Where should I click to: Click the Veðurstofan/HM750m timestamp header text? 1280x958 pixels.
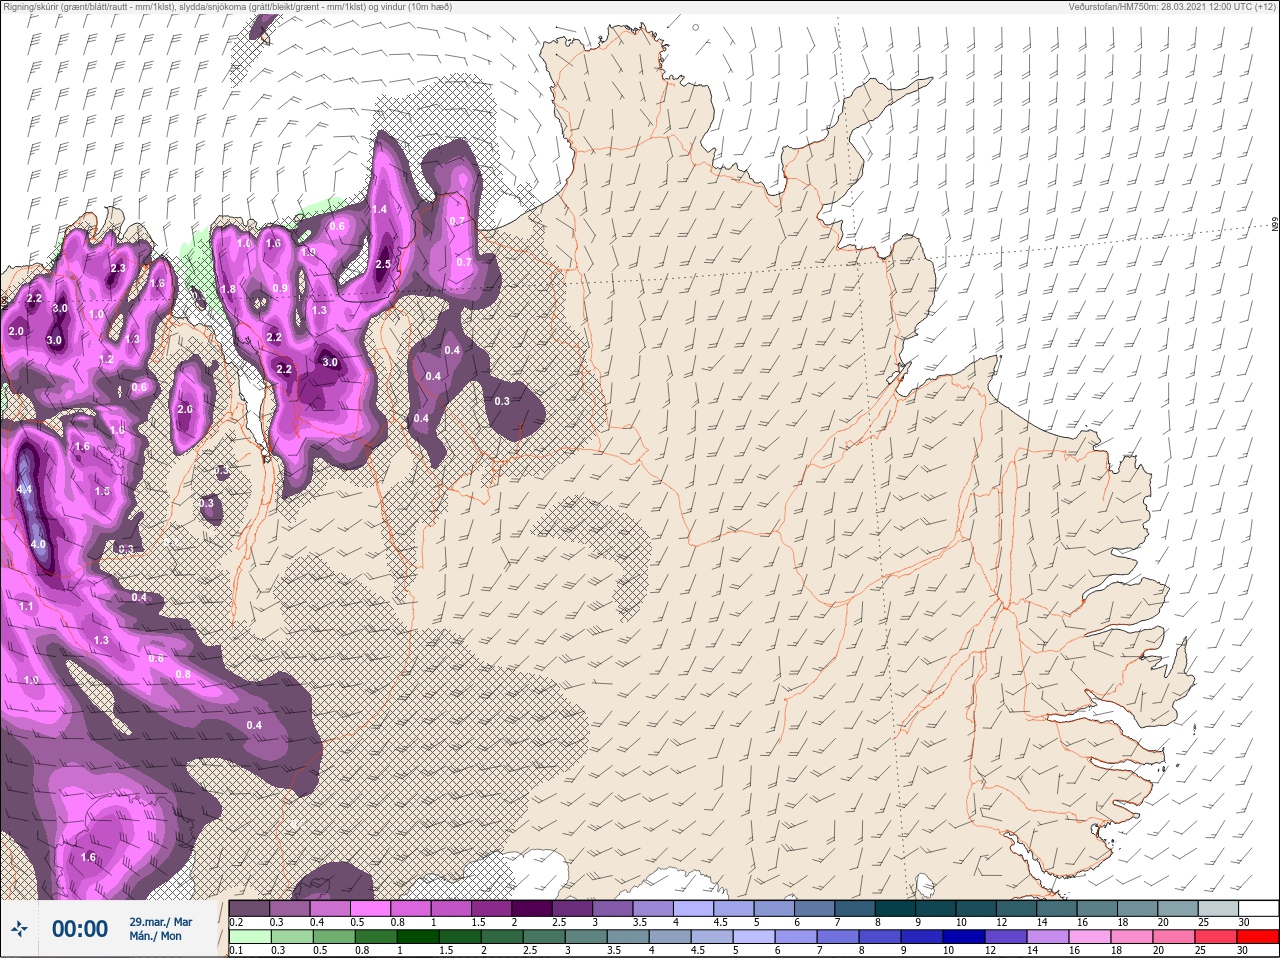click(x=1172, y=7)
